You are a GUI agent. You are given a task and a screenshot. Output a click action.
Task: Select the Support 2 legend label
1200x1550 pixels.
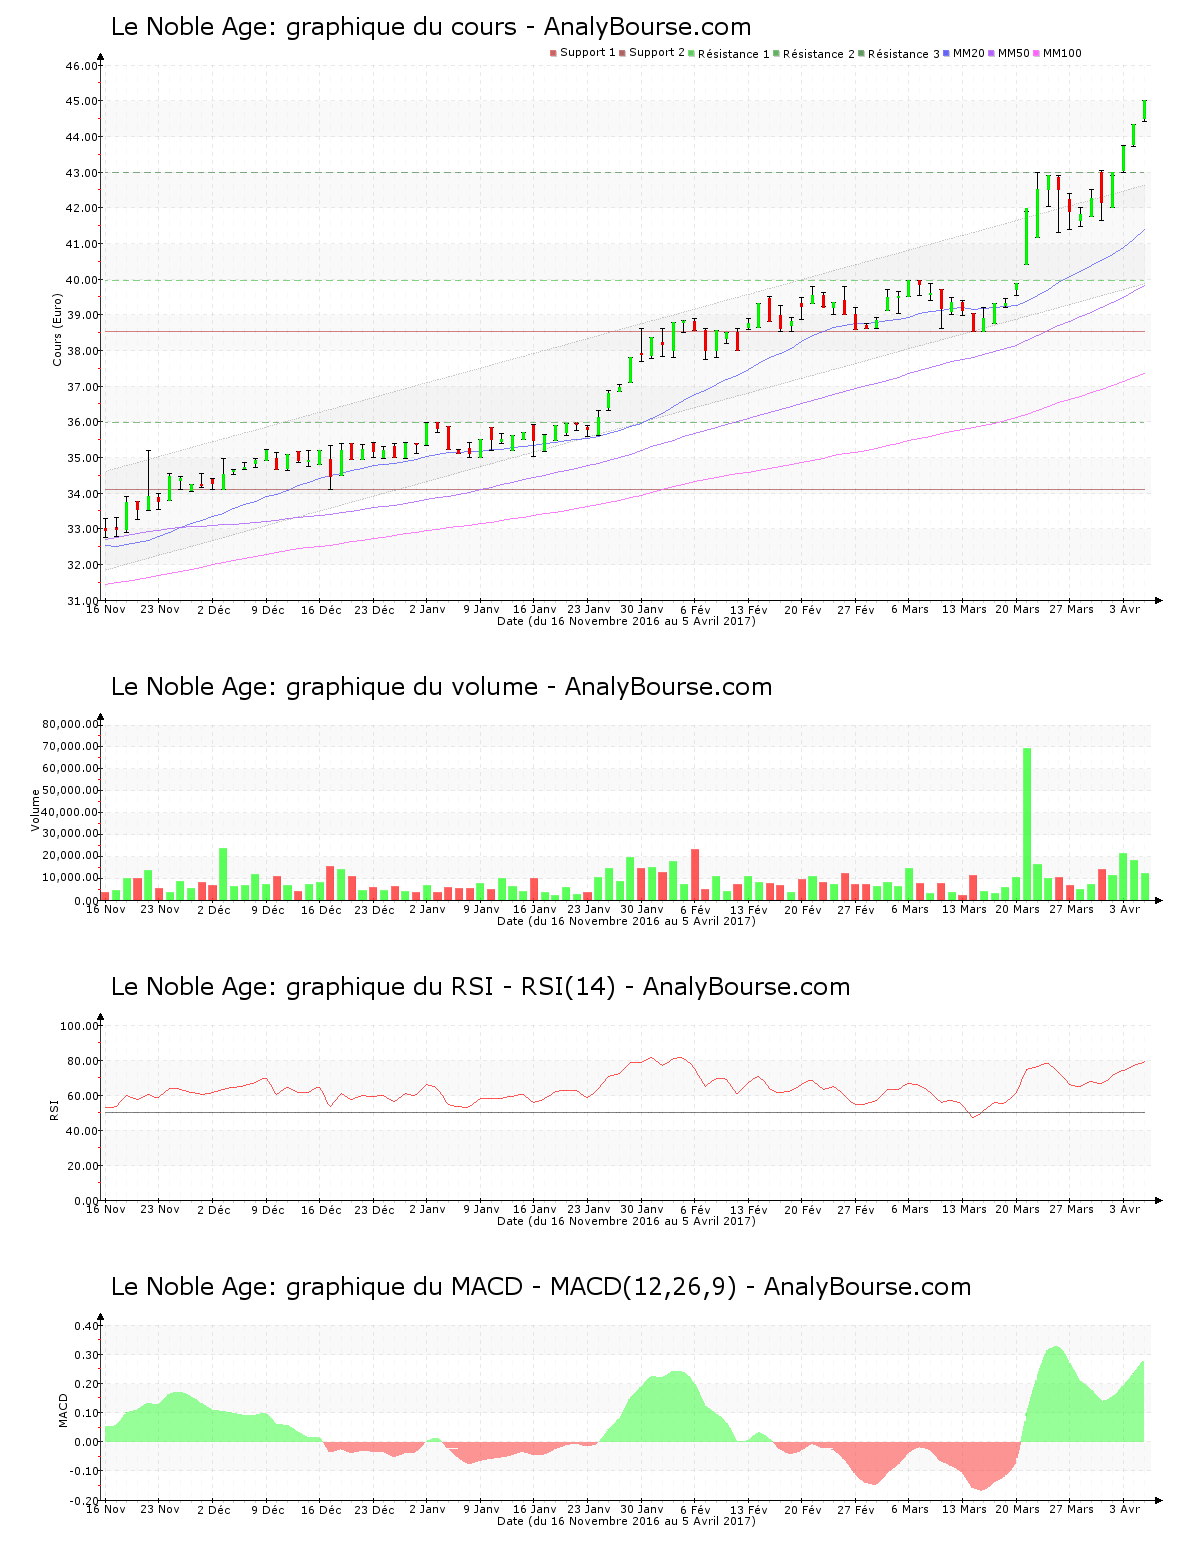point(657,53)
